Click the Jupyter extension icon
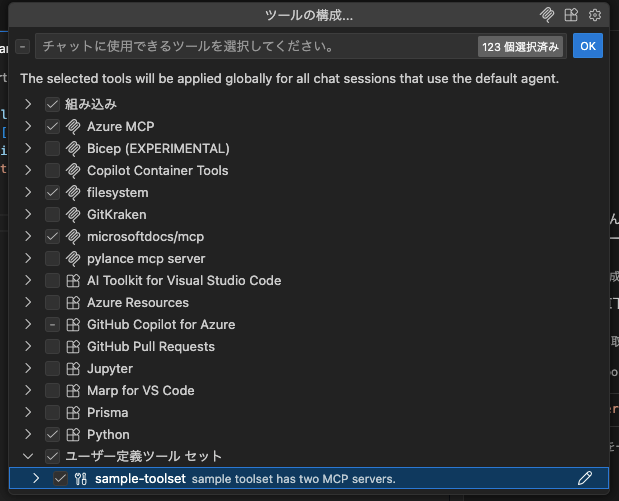This screenshot has width=619, height=501. [x=73, y=369]
